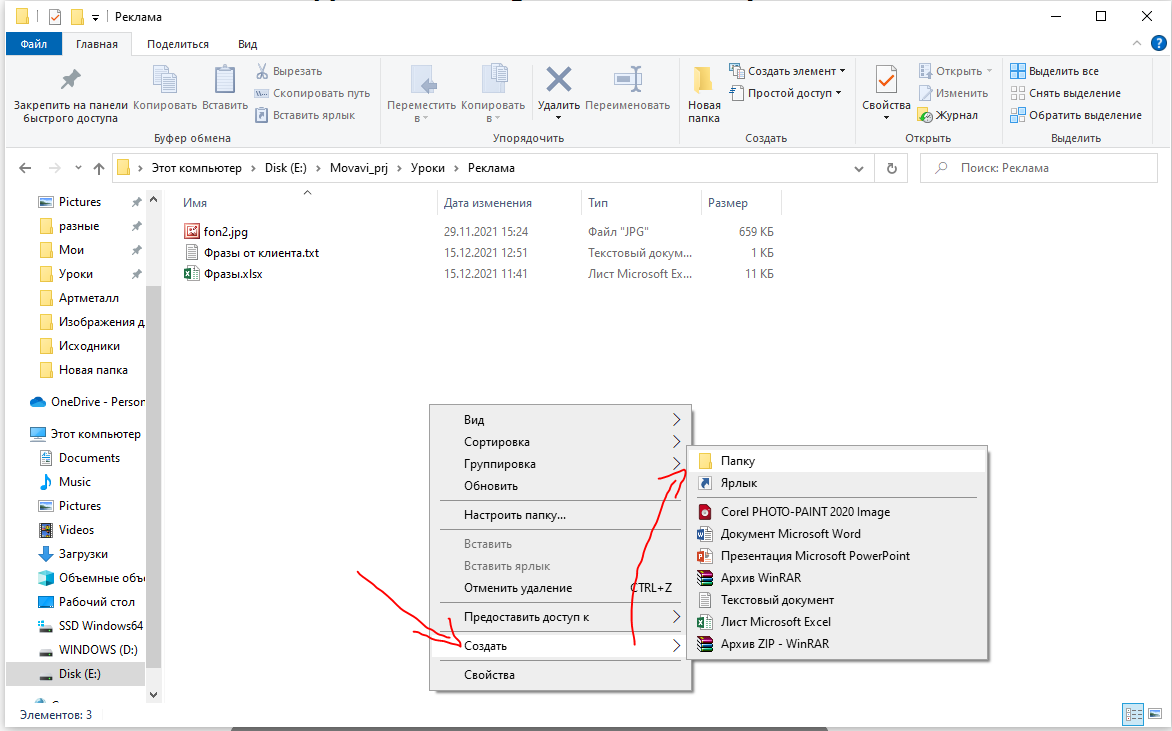1172x731 pixels.
Task: Choose Настроить папку in context menu
Action: pos(560,515)
